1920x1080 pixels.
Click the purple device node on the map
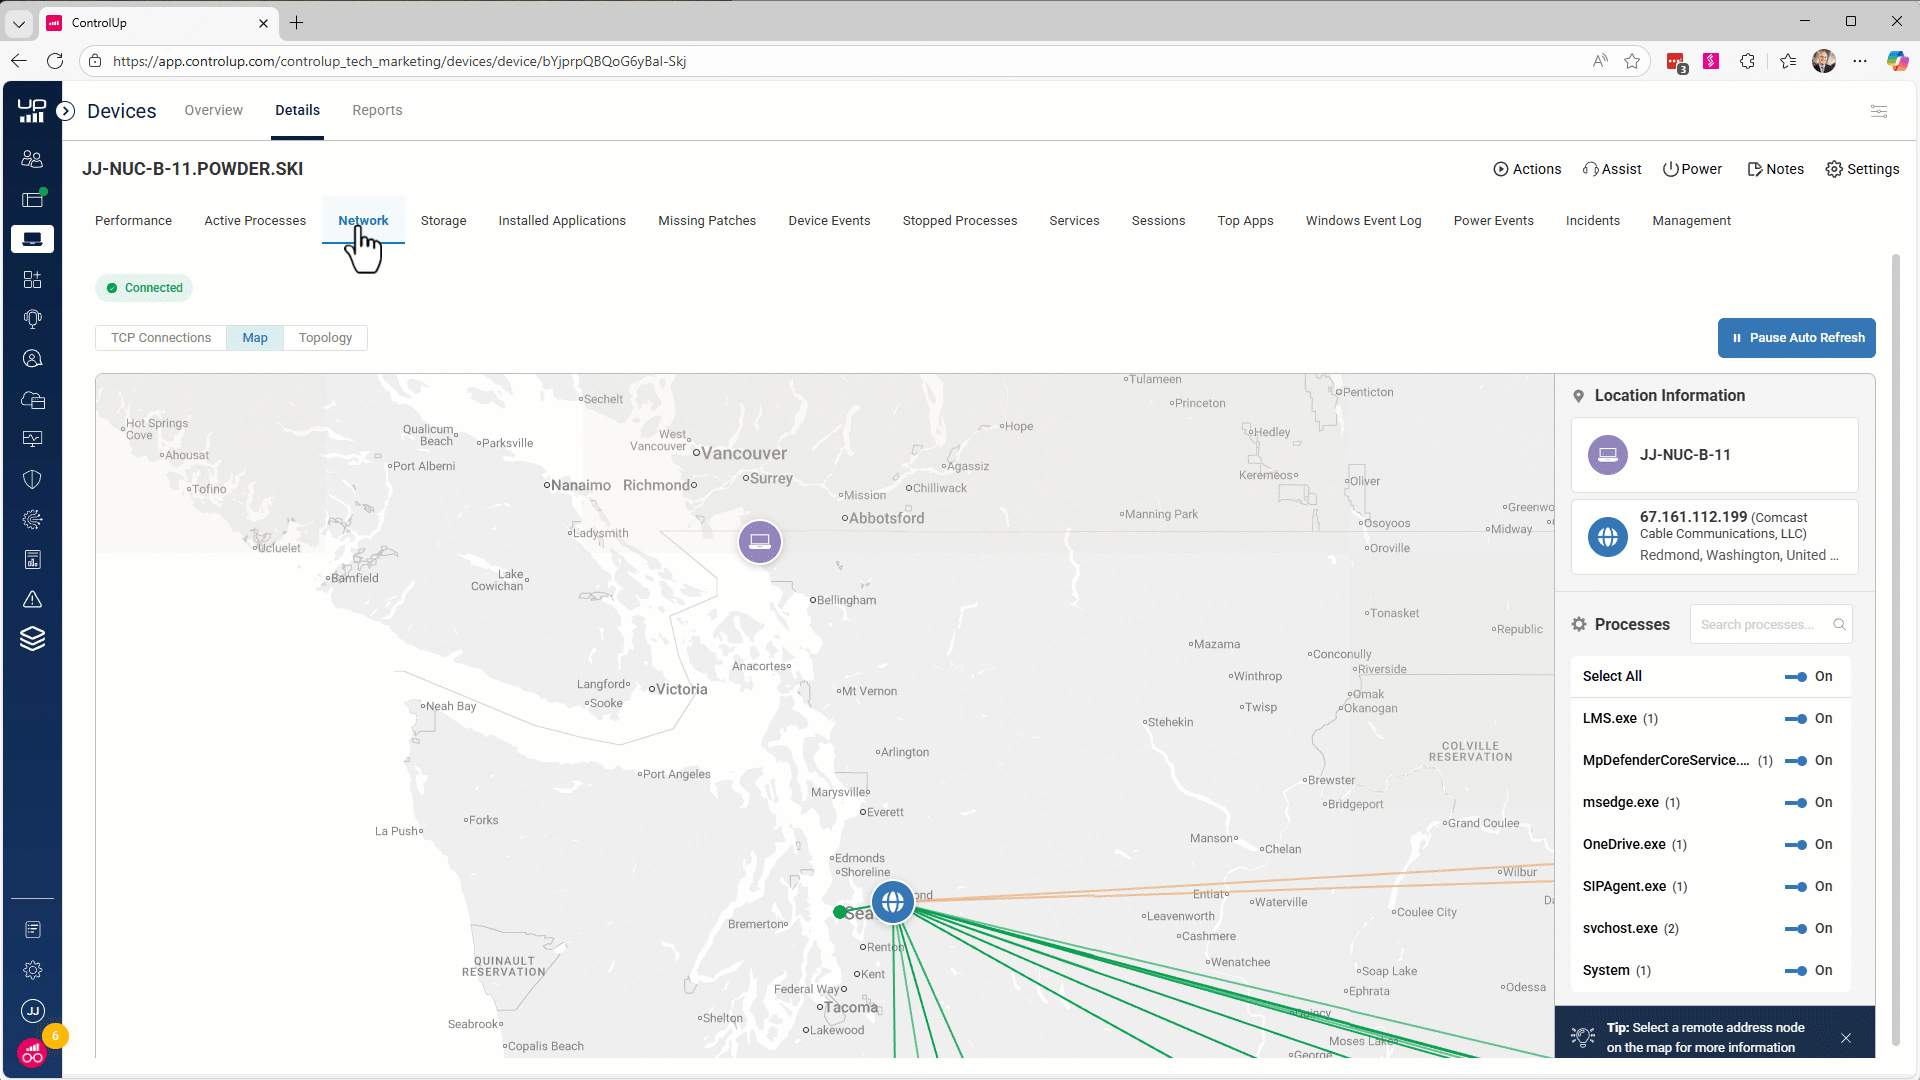pyautogui.click(x=759, y=541)
